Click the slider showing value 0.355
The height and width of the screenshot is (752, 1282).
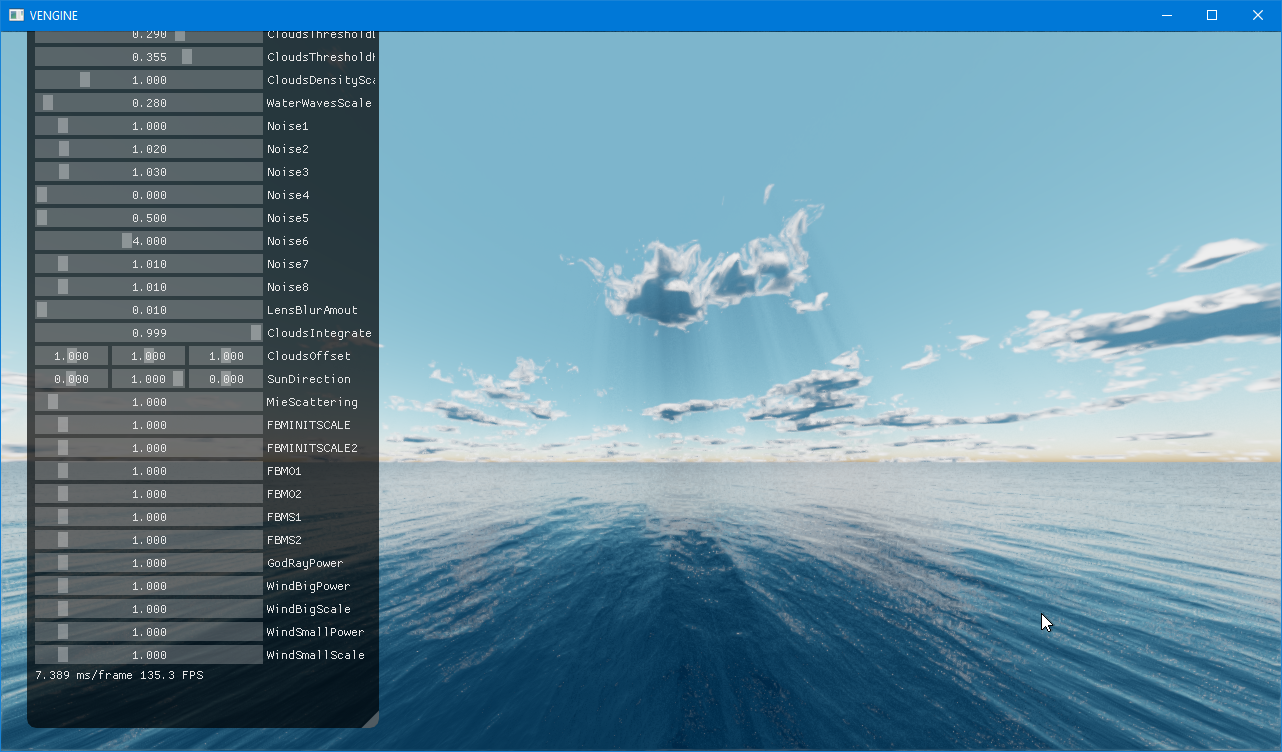148,57
